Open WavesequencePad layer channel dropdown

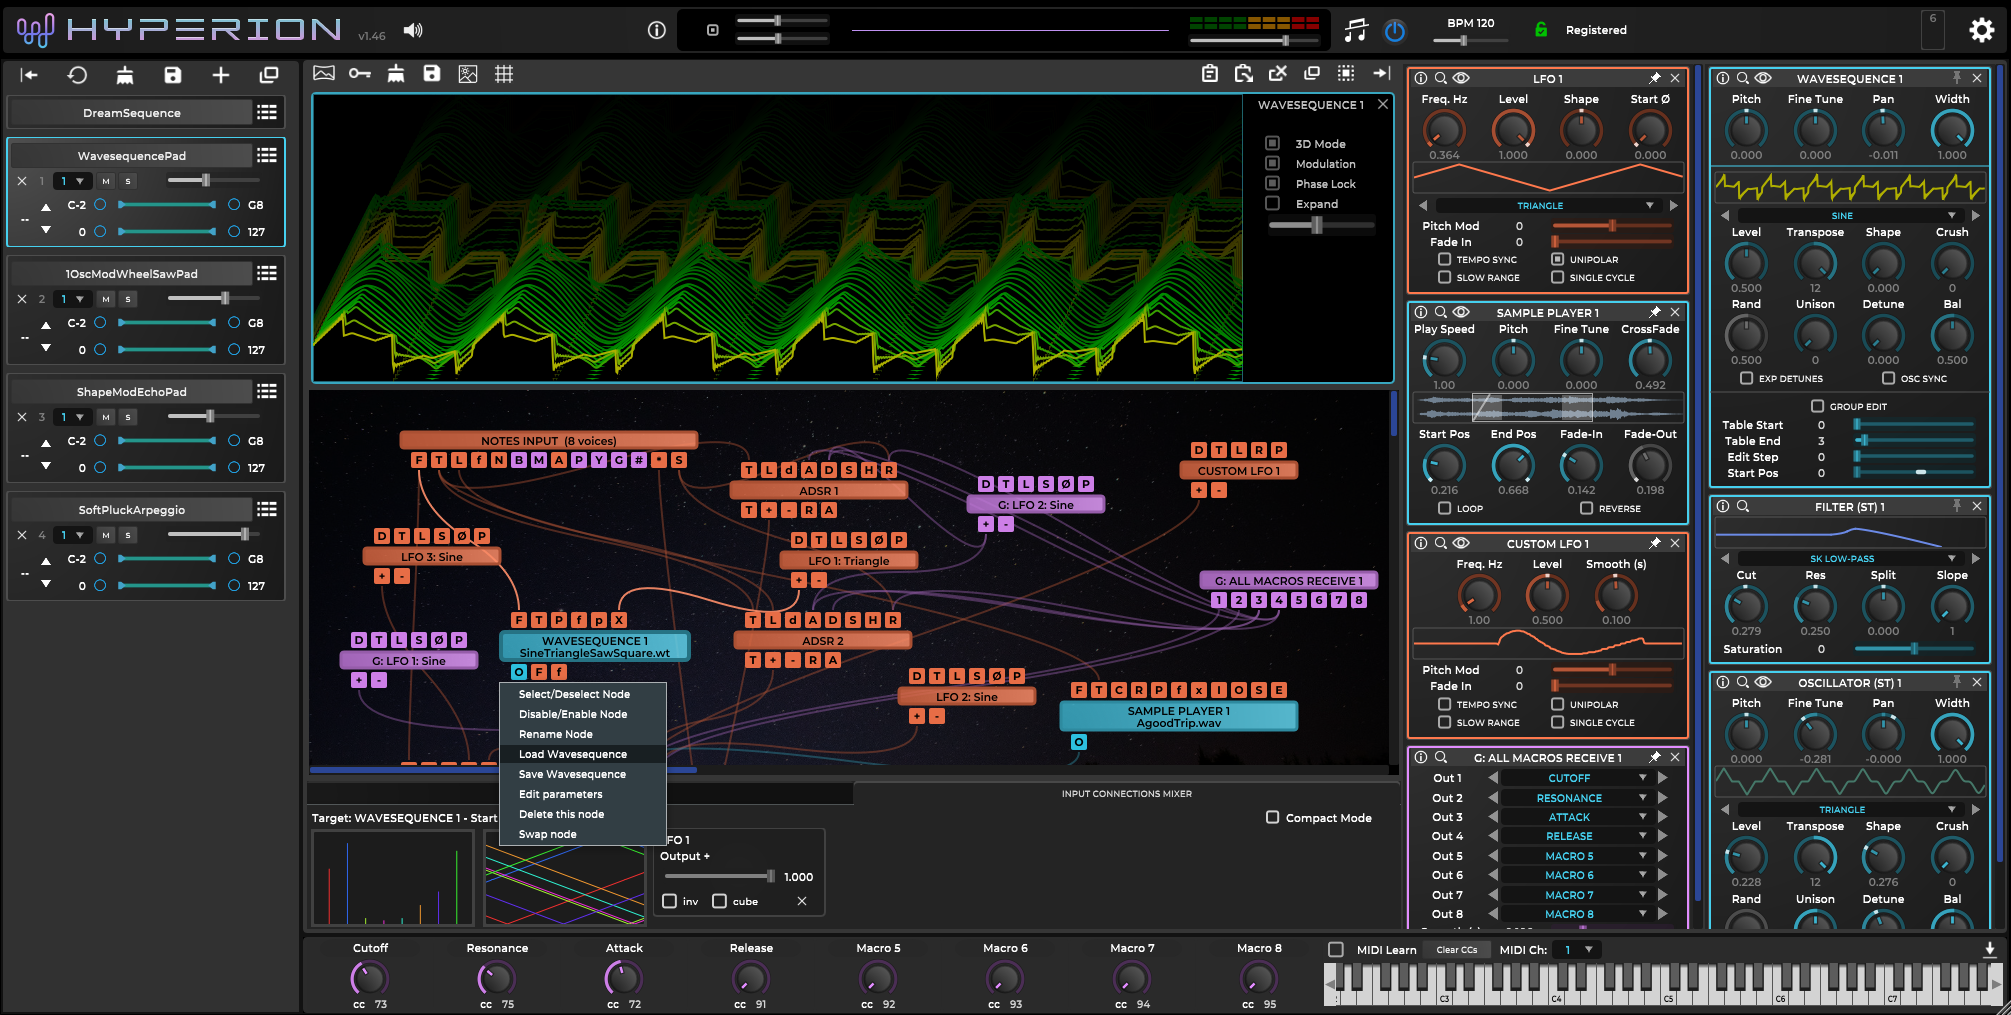pos(72,181)
